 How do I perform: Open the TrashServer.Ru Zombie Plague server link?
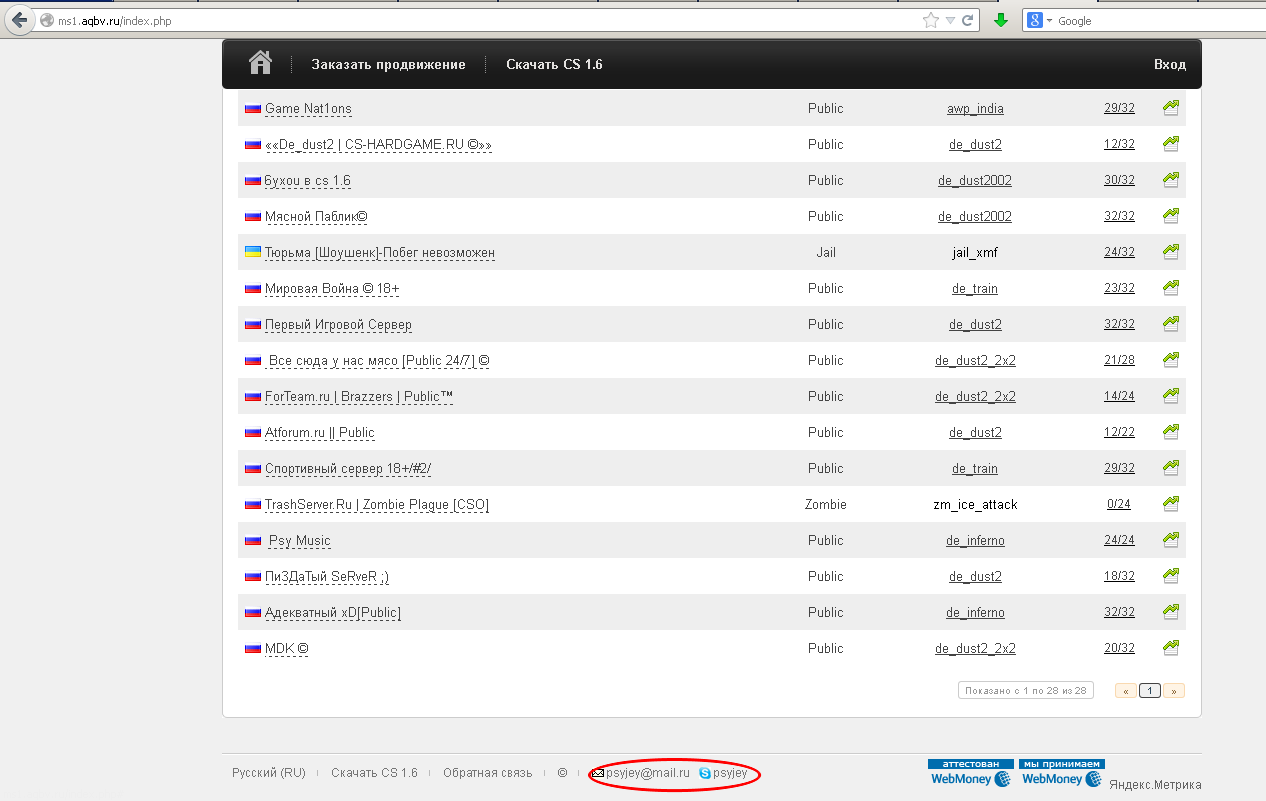pyautogui.click(x=377, y=504)
